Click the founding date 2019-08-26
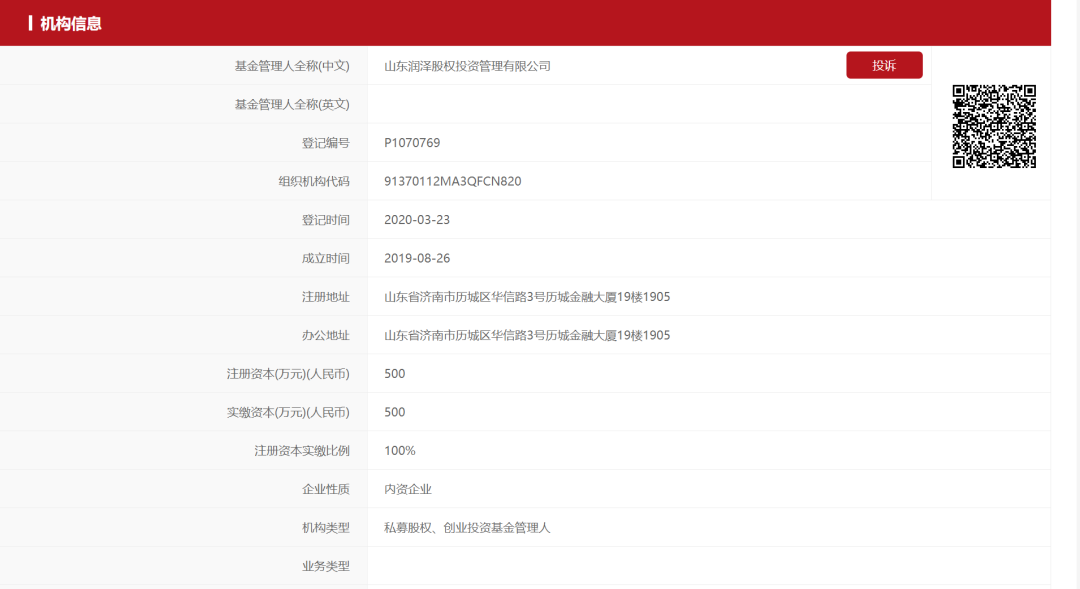This screenshot has height=589, width=1080. click(x=417, y=258)
